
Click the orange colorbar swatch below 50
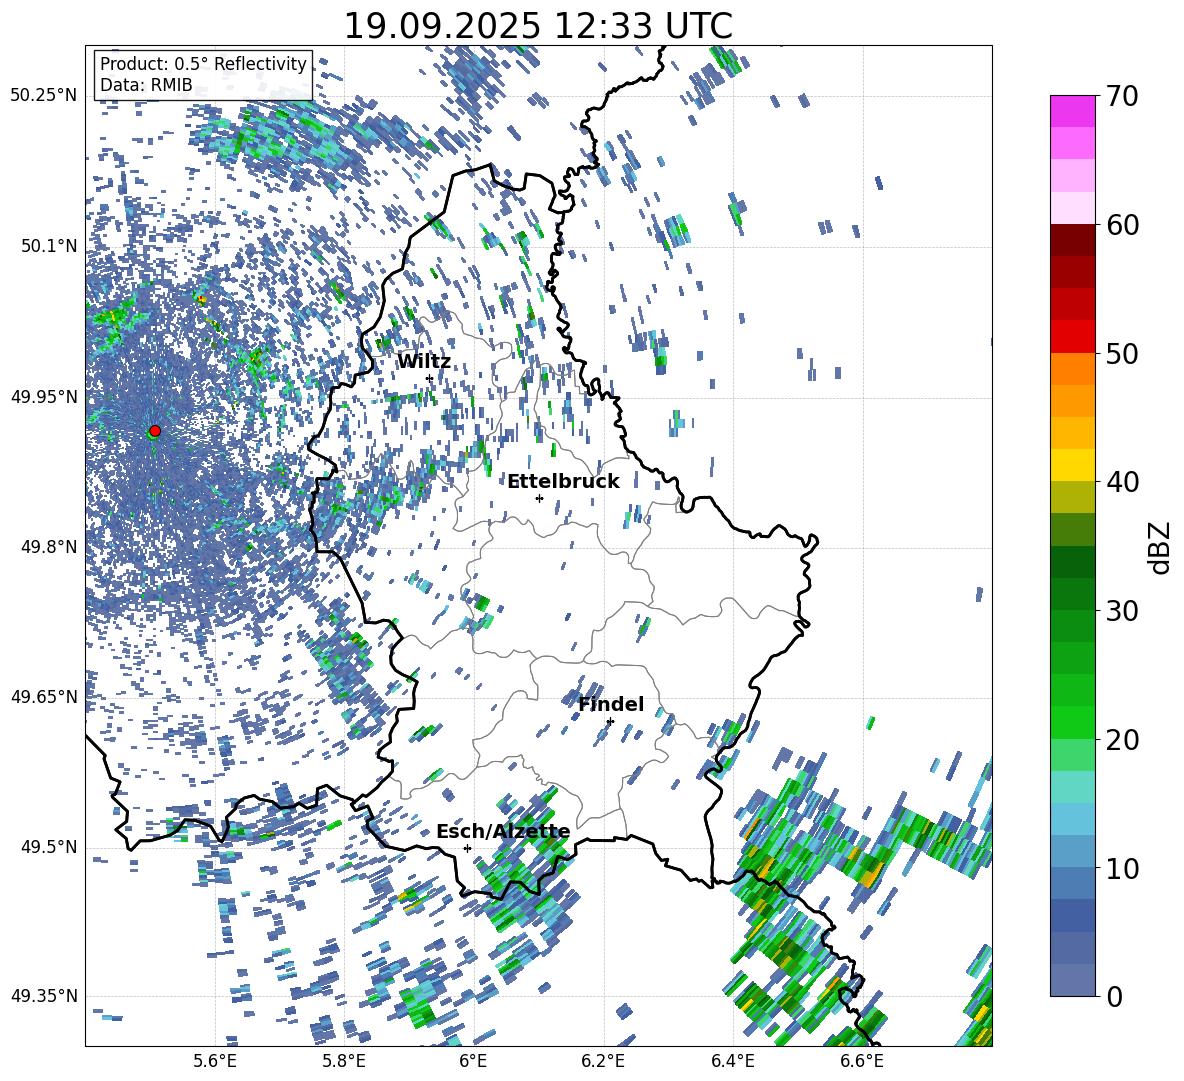click(1072, 368)
